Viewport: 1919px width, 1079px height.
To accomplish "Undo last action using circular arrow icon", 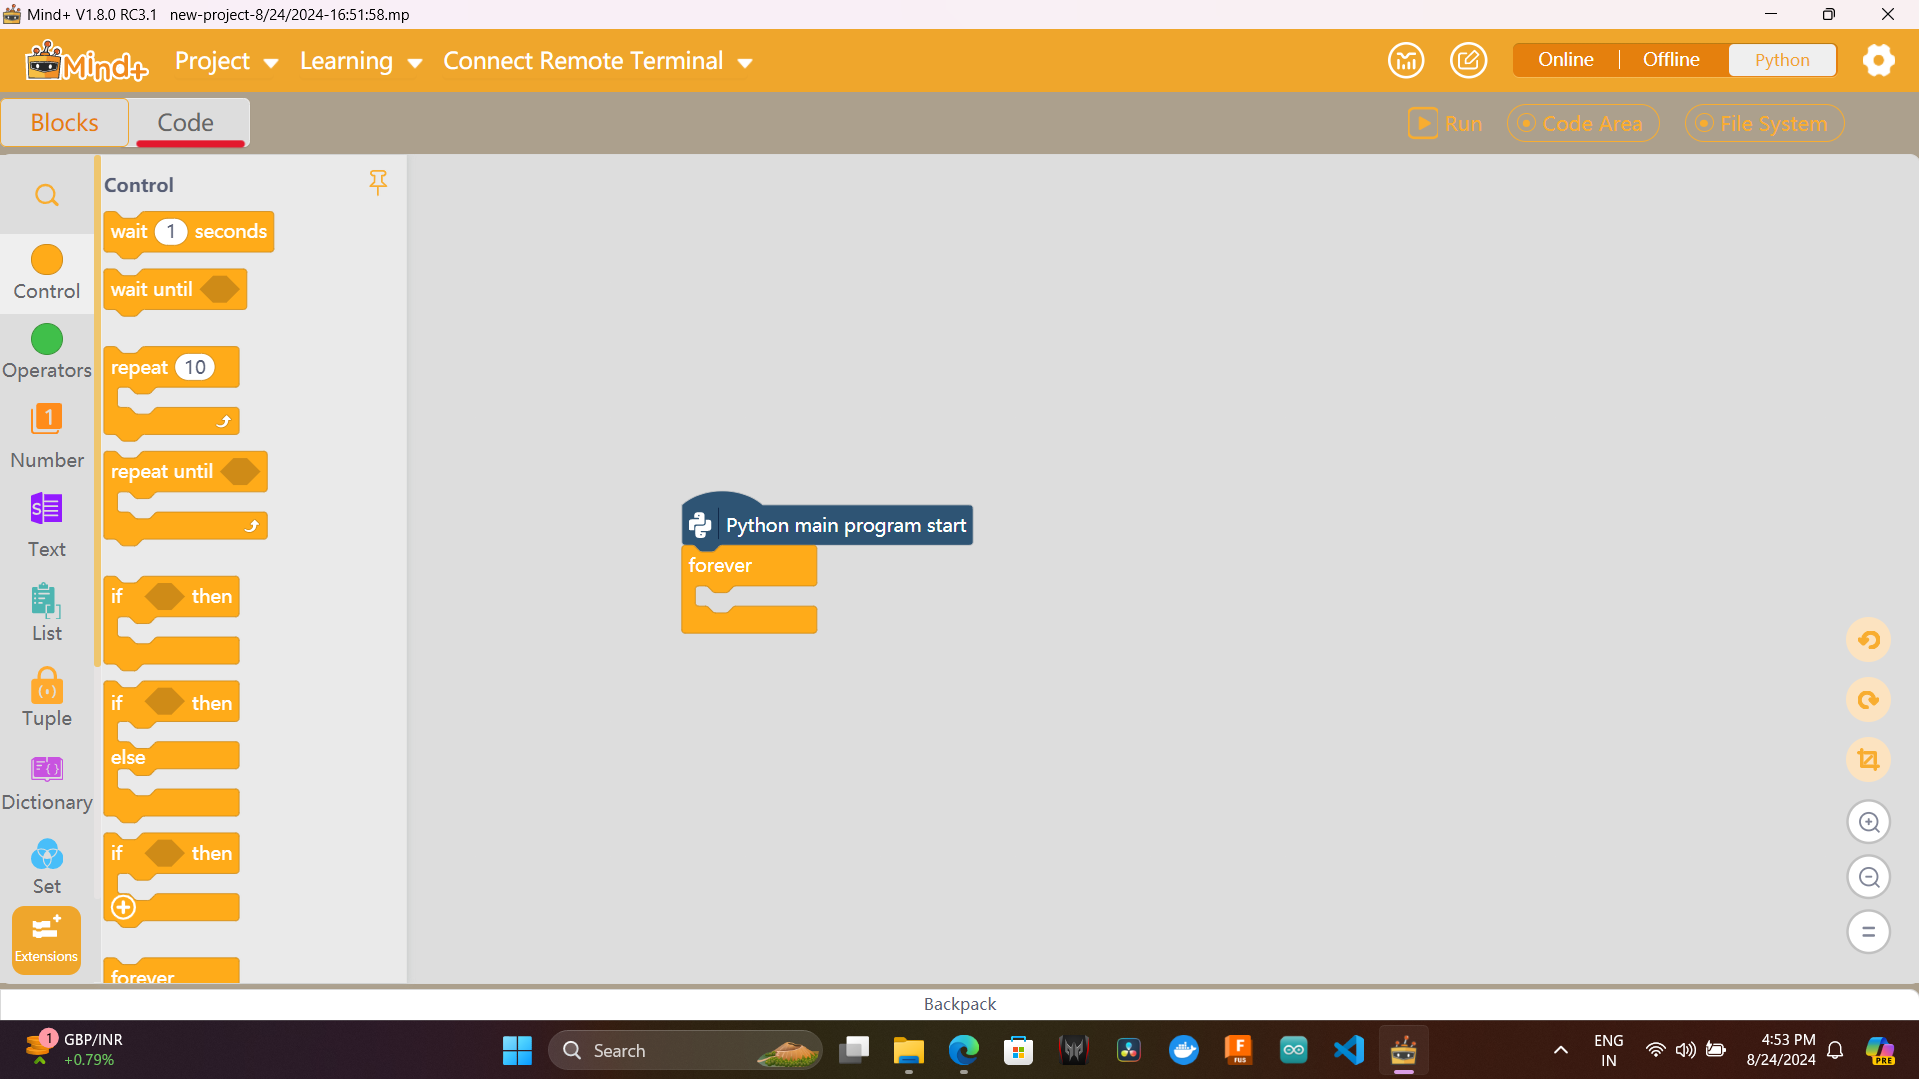I will [x=1868, y=640].
